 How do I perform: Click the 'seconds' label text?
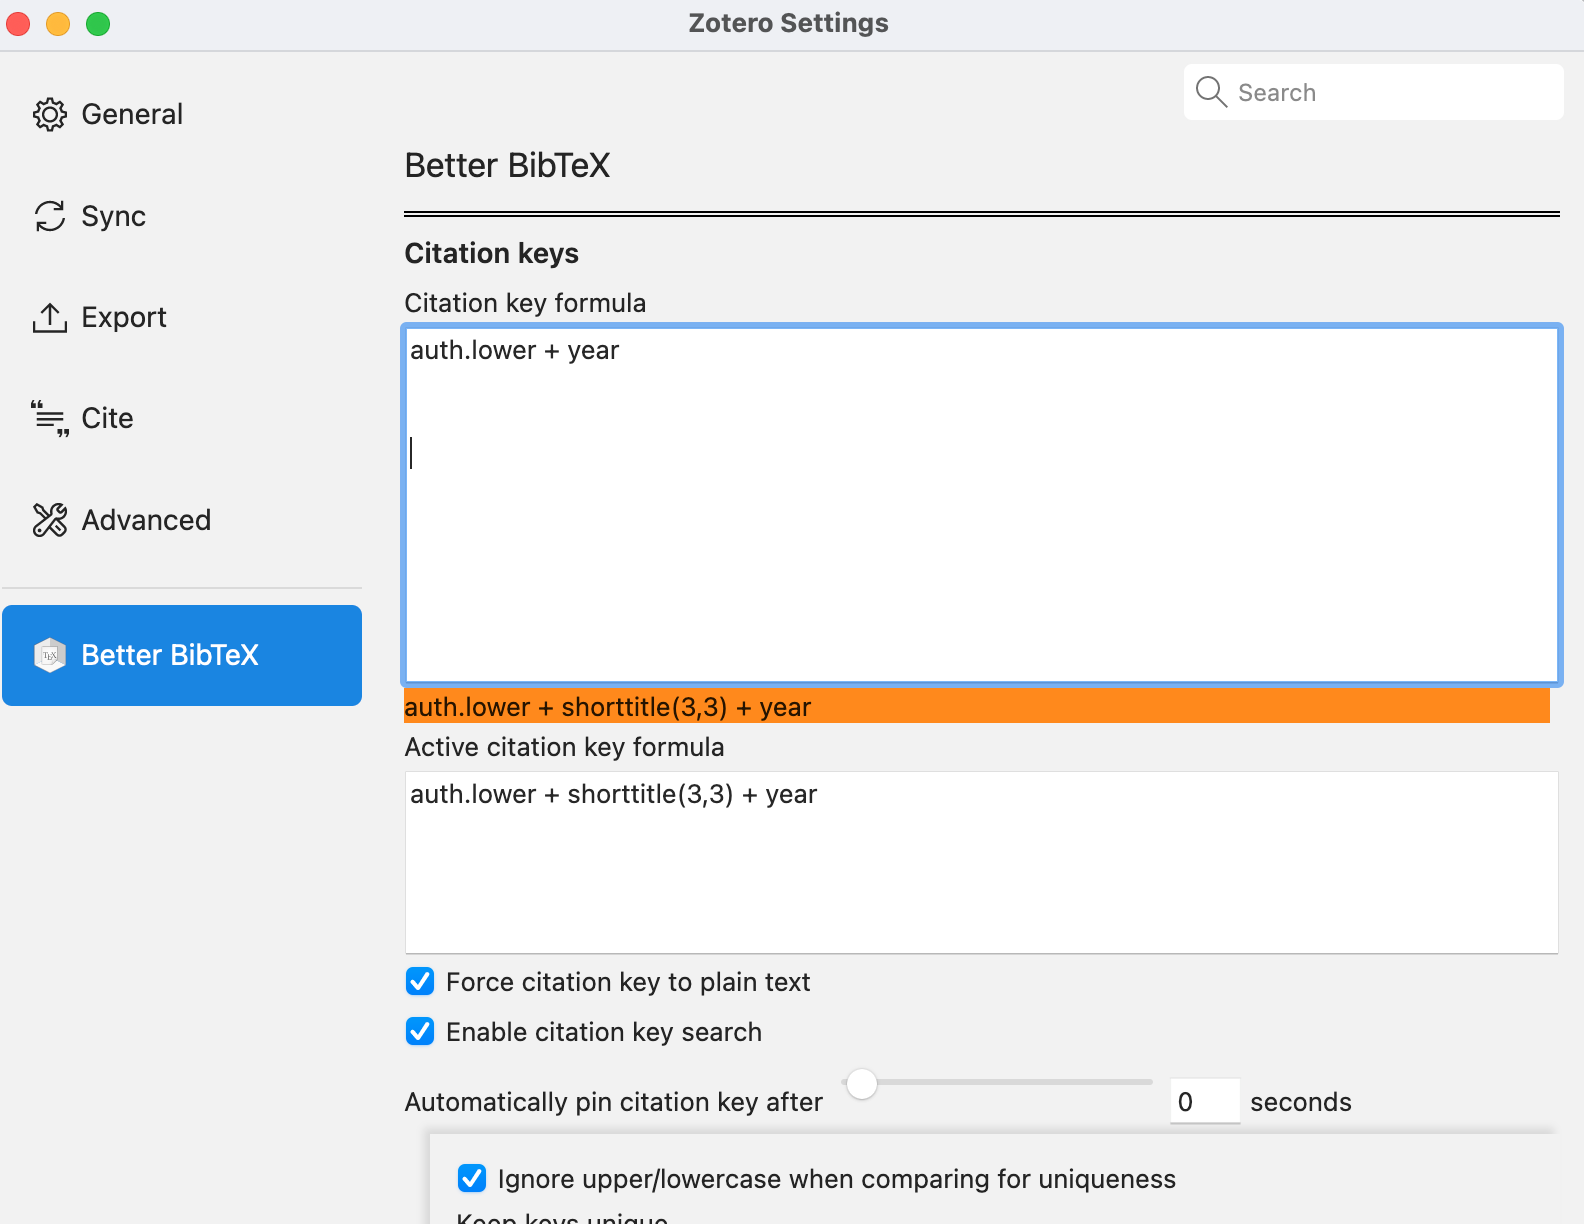1300,1102
